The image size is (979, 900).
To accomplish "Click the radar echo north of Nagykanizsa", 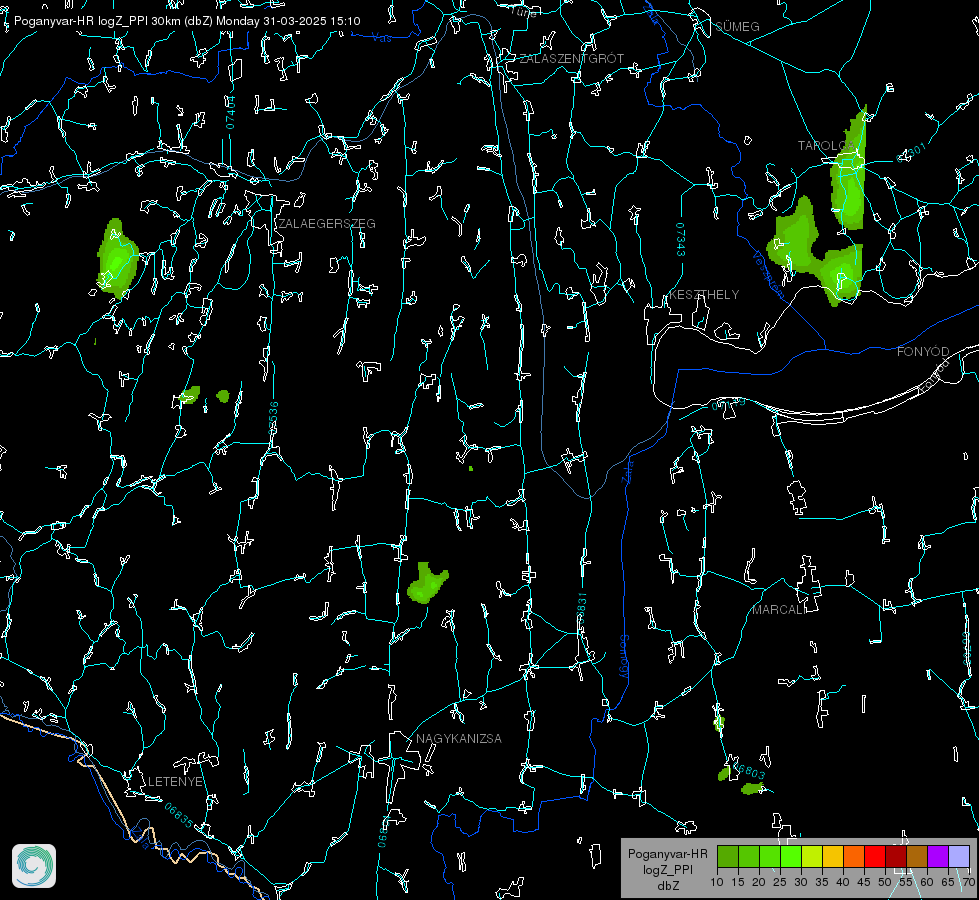I will (x=427, y=583).
